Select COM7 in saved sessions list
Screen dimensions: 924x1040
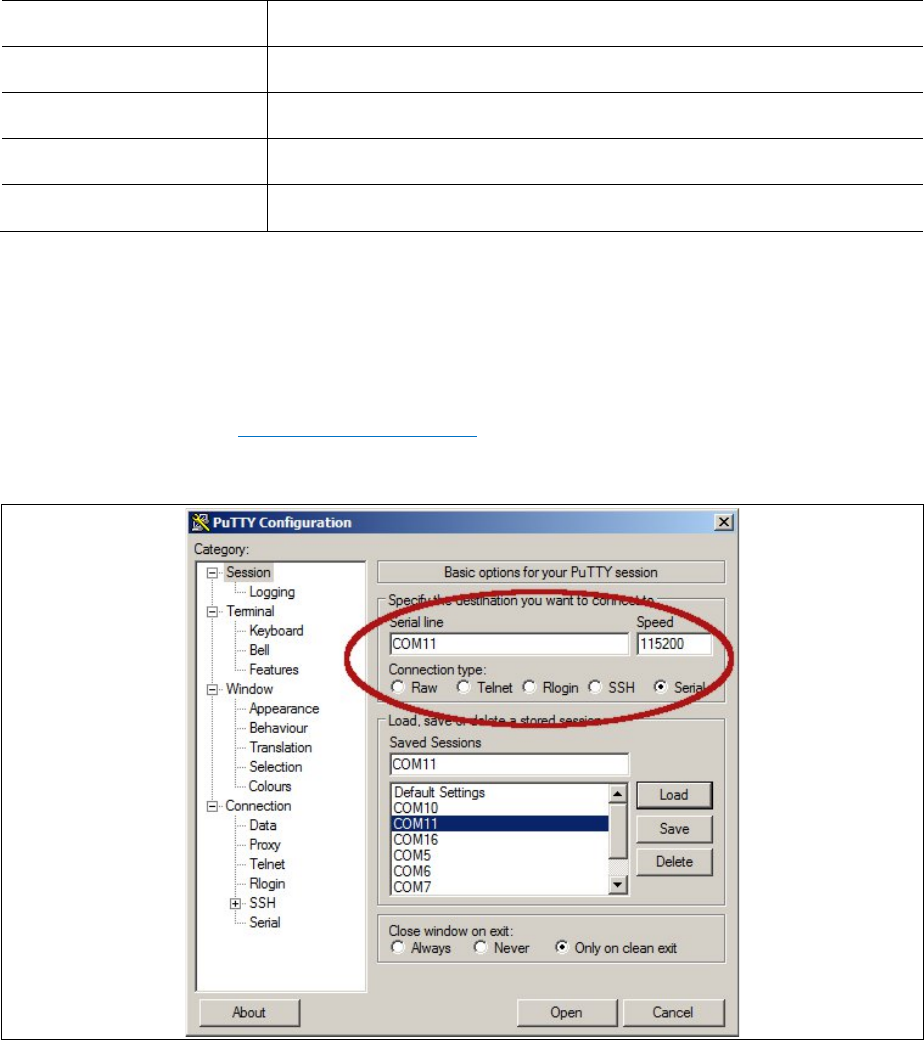(x=500, y=887)
